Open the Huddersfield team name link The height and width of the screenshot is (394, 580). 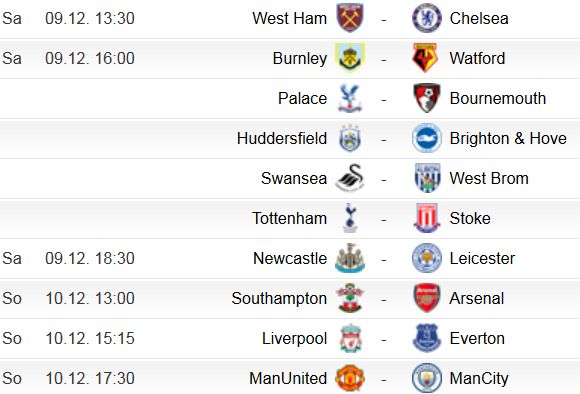click(x=282, y=138)
